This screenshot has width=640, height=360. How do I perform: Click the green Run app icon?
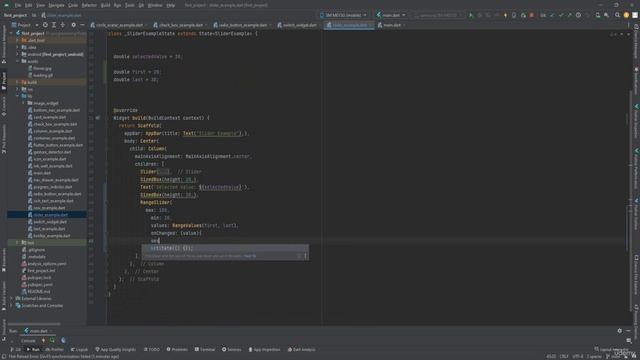click(471, 15)
